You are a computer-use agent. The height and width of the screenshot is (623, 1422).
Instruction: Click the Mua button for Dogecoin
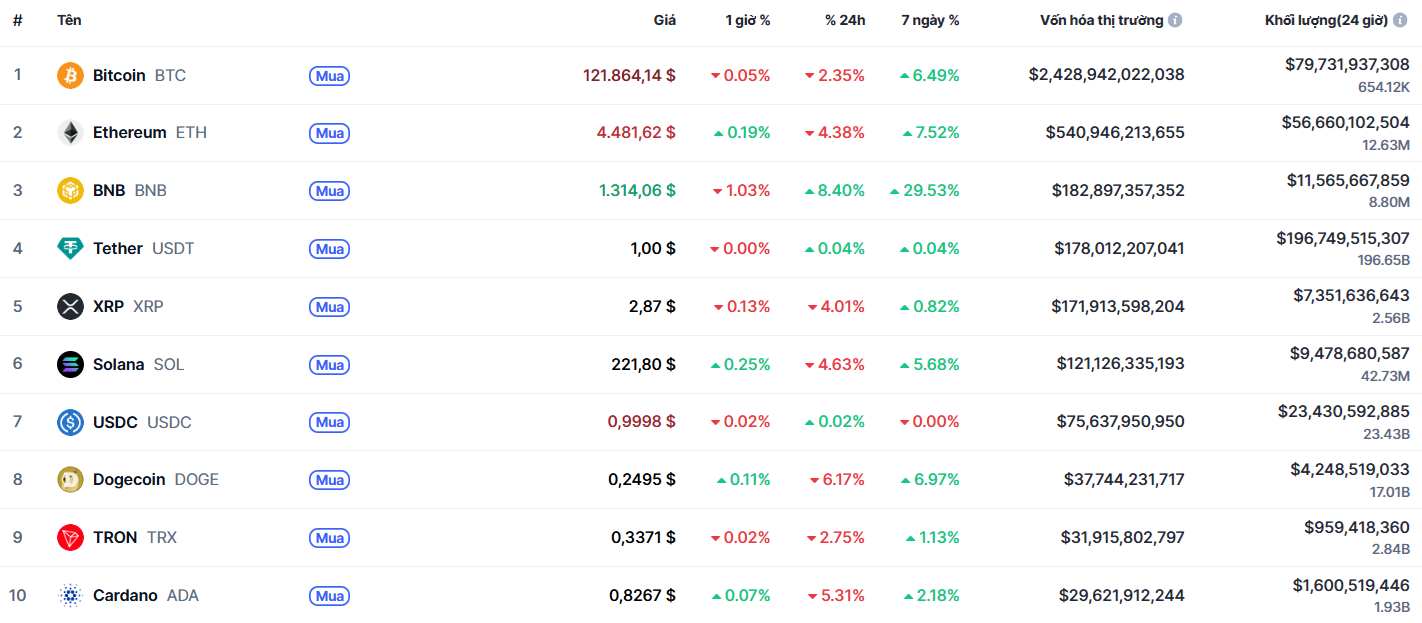coord(330,480)
